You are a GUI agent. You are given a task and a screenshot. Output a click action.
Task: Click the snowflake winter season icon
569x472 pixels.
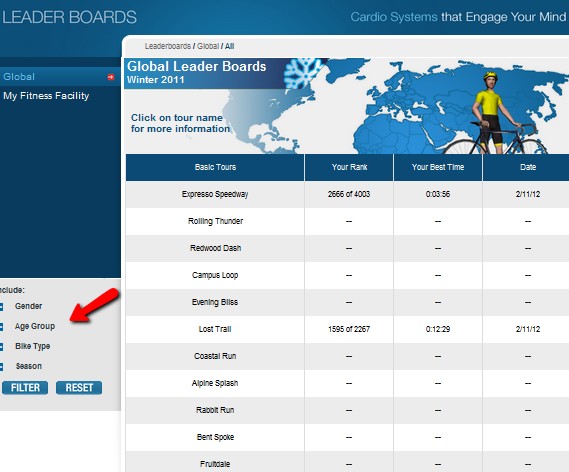click(x=303, y=72)
